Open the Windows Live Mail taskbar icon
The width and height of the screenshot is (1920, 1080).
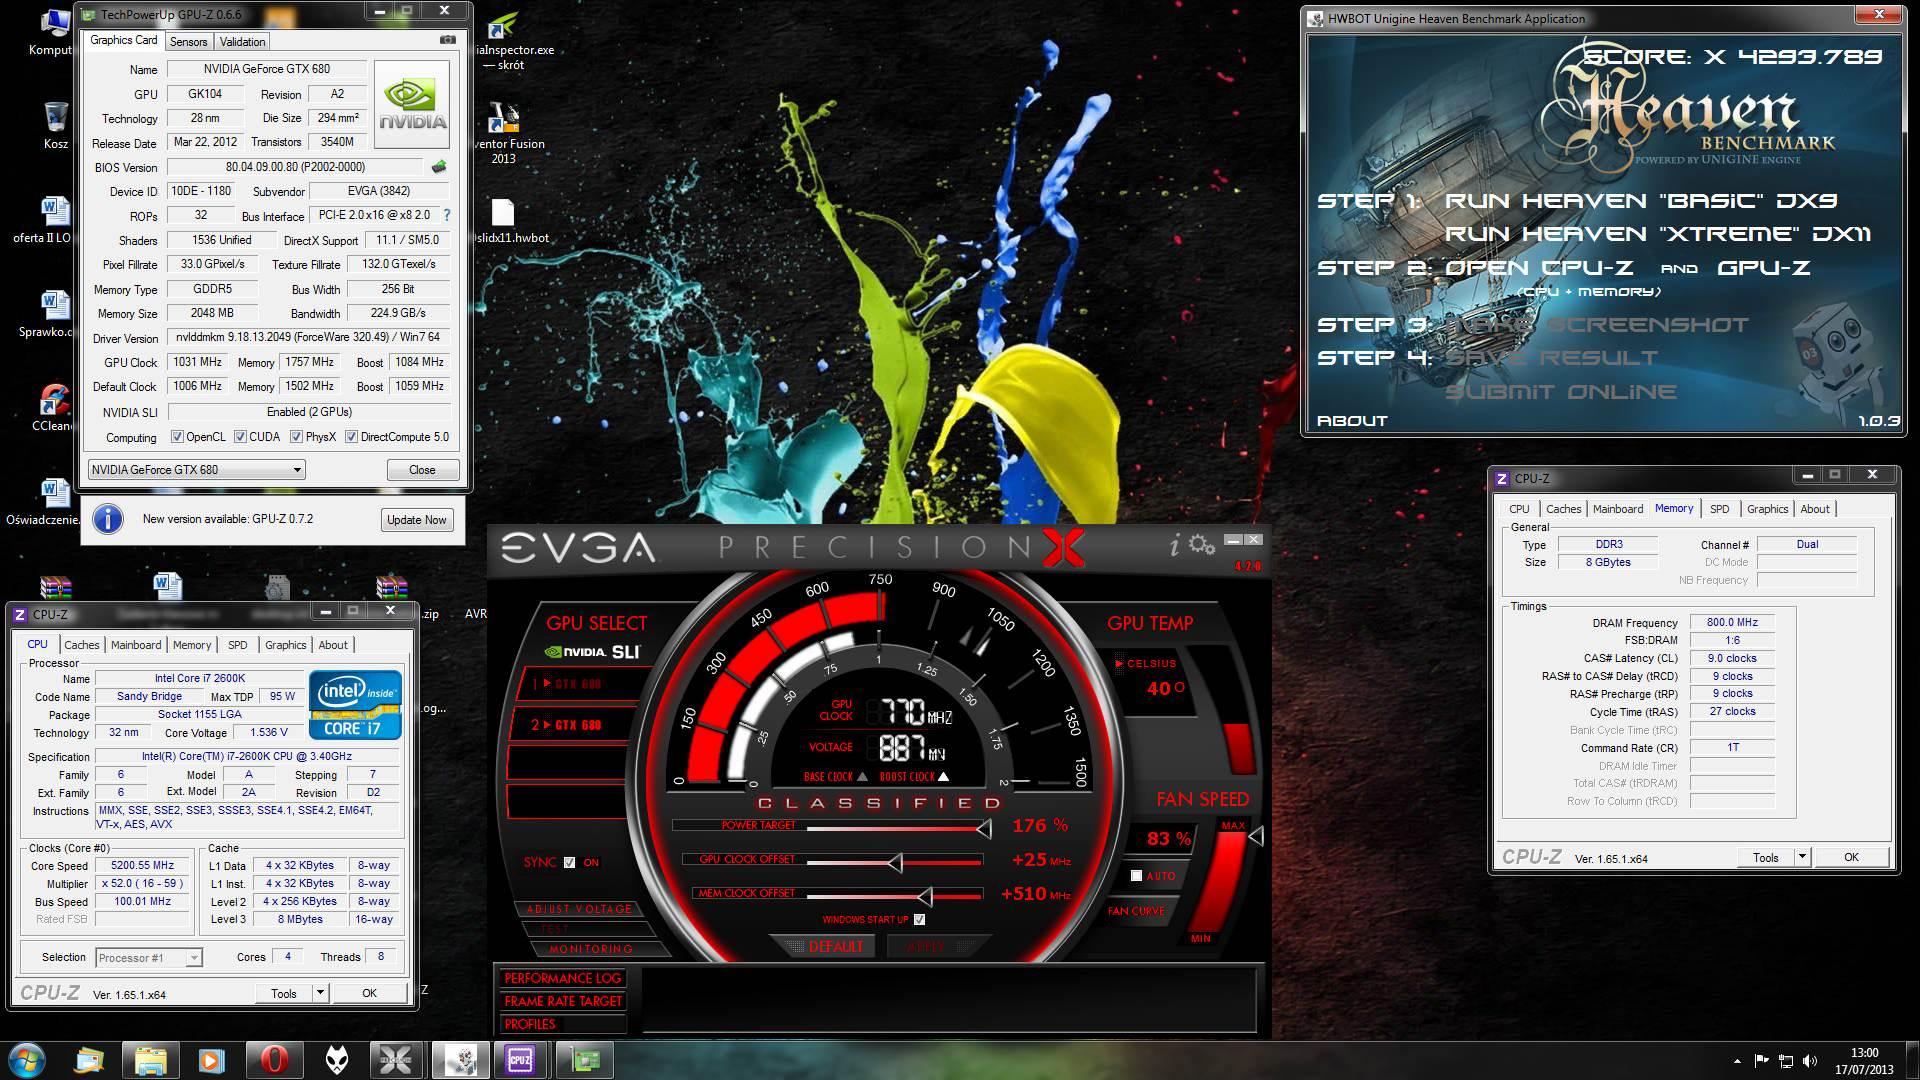click(89, 1060)
